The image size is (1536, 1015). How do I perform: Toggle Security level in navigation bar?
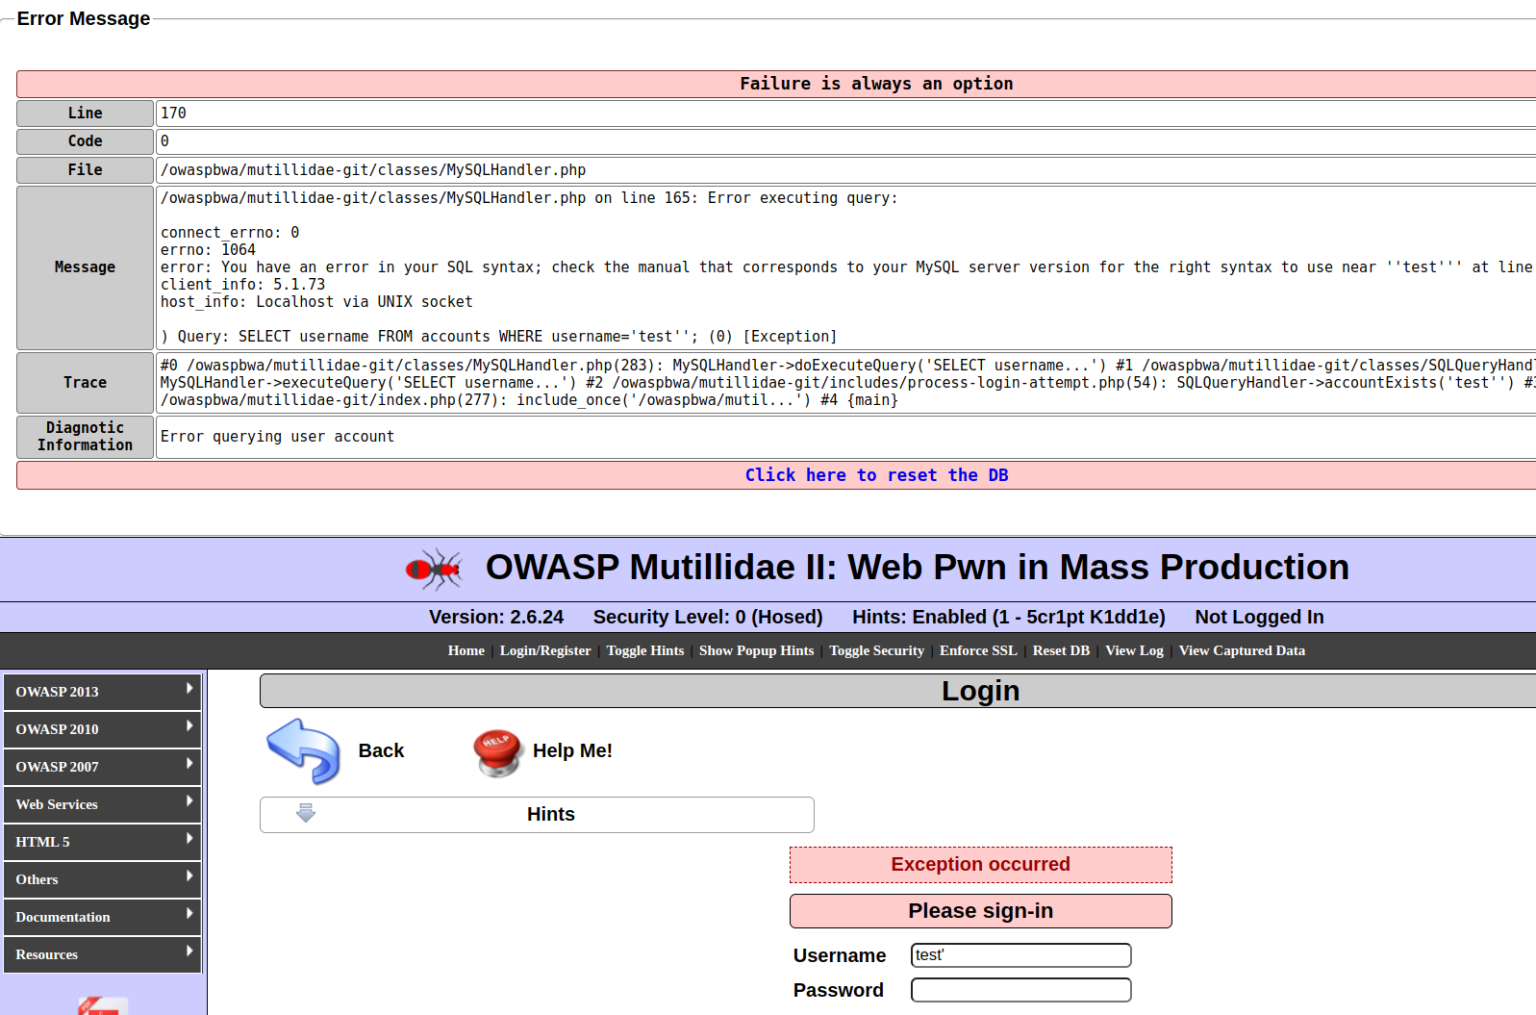(876, 650)
